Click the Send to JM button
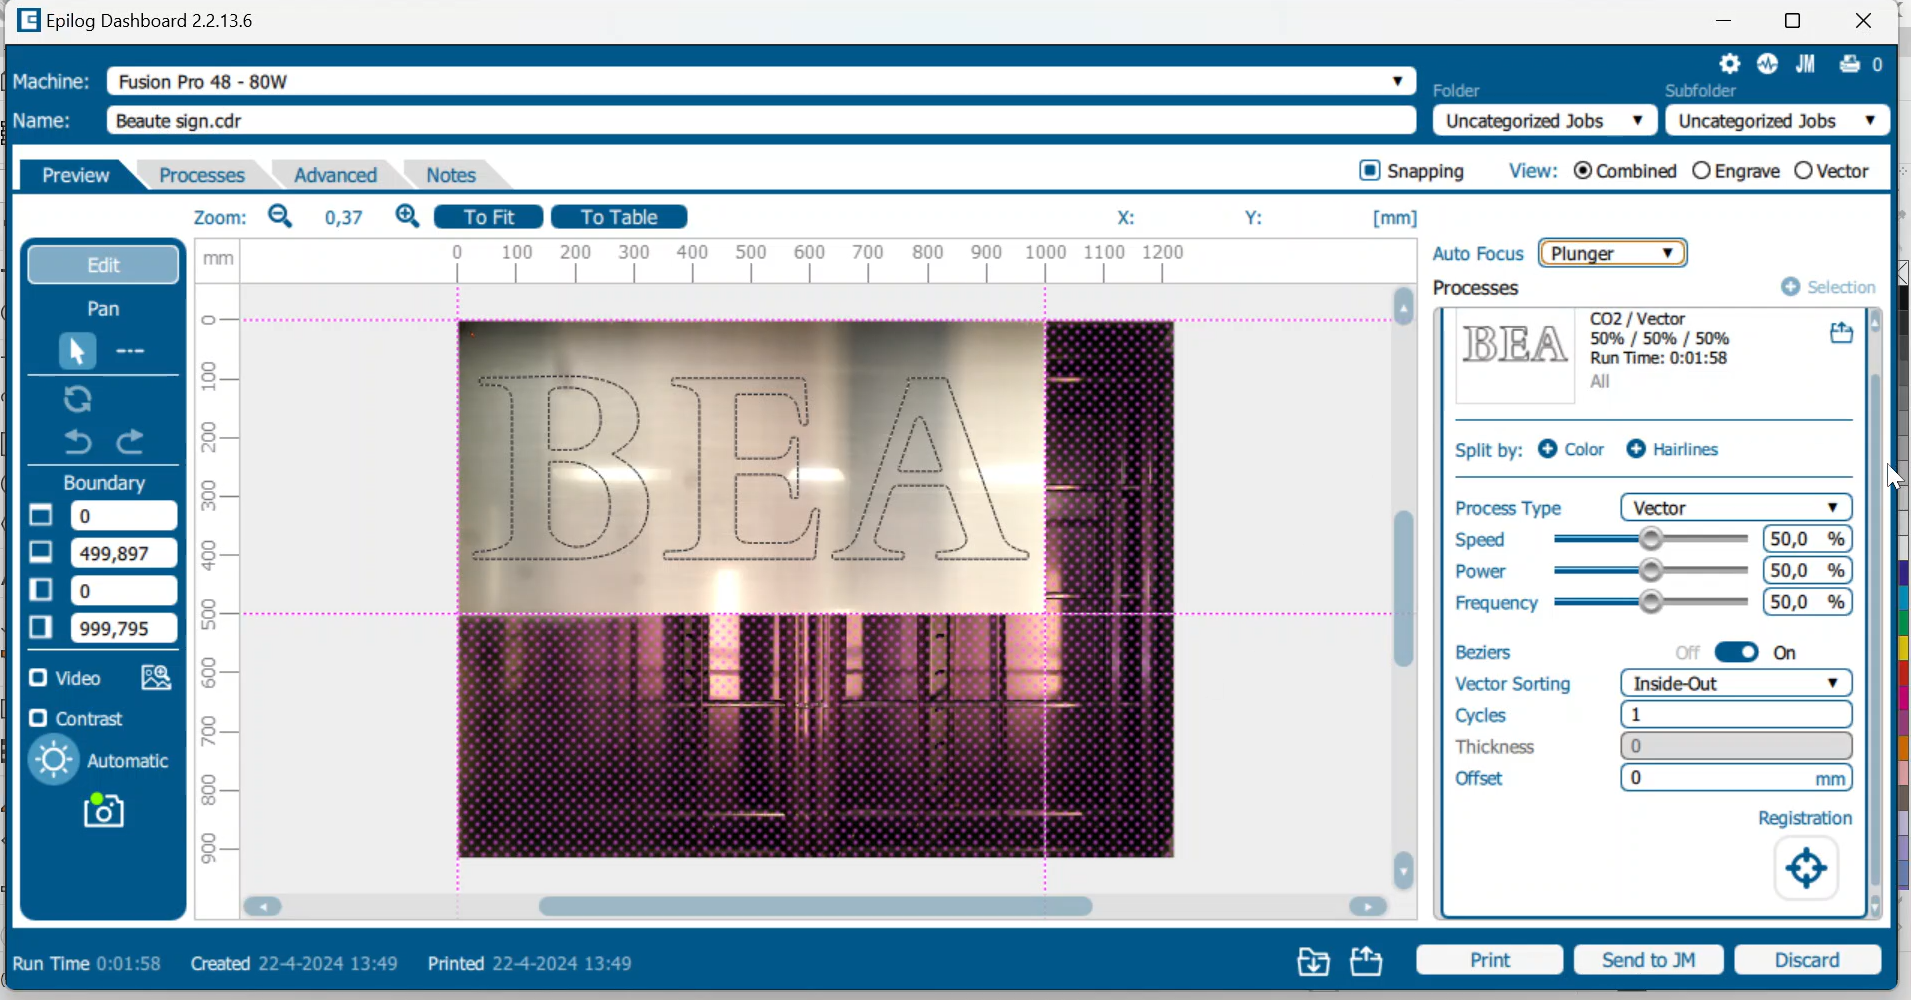1911x1000 pixels. pyautogui.click(x=1648, y=960)
